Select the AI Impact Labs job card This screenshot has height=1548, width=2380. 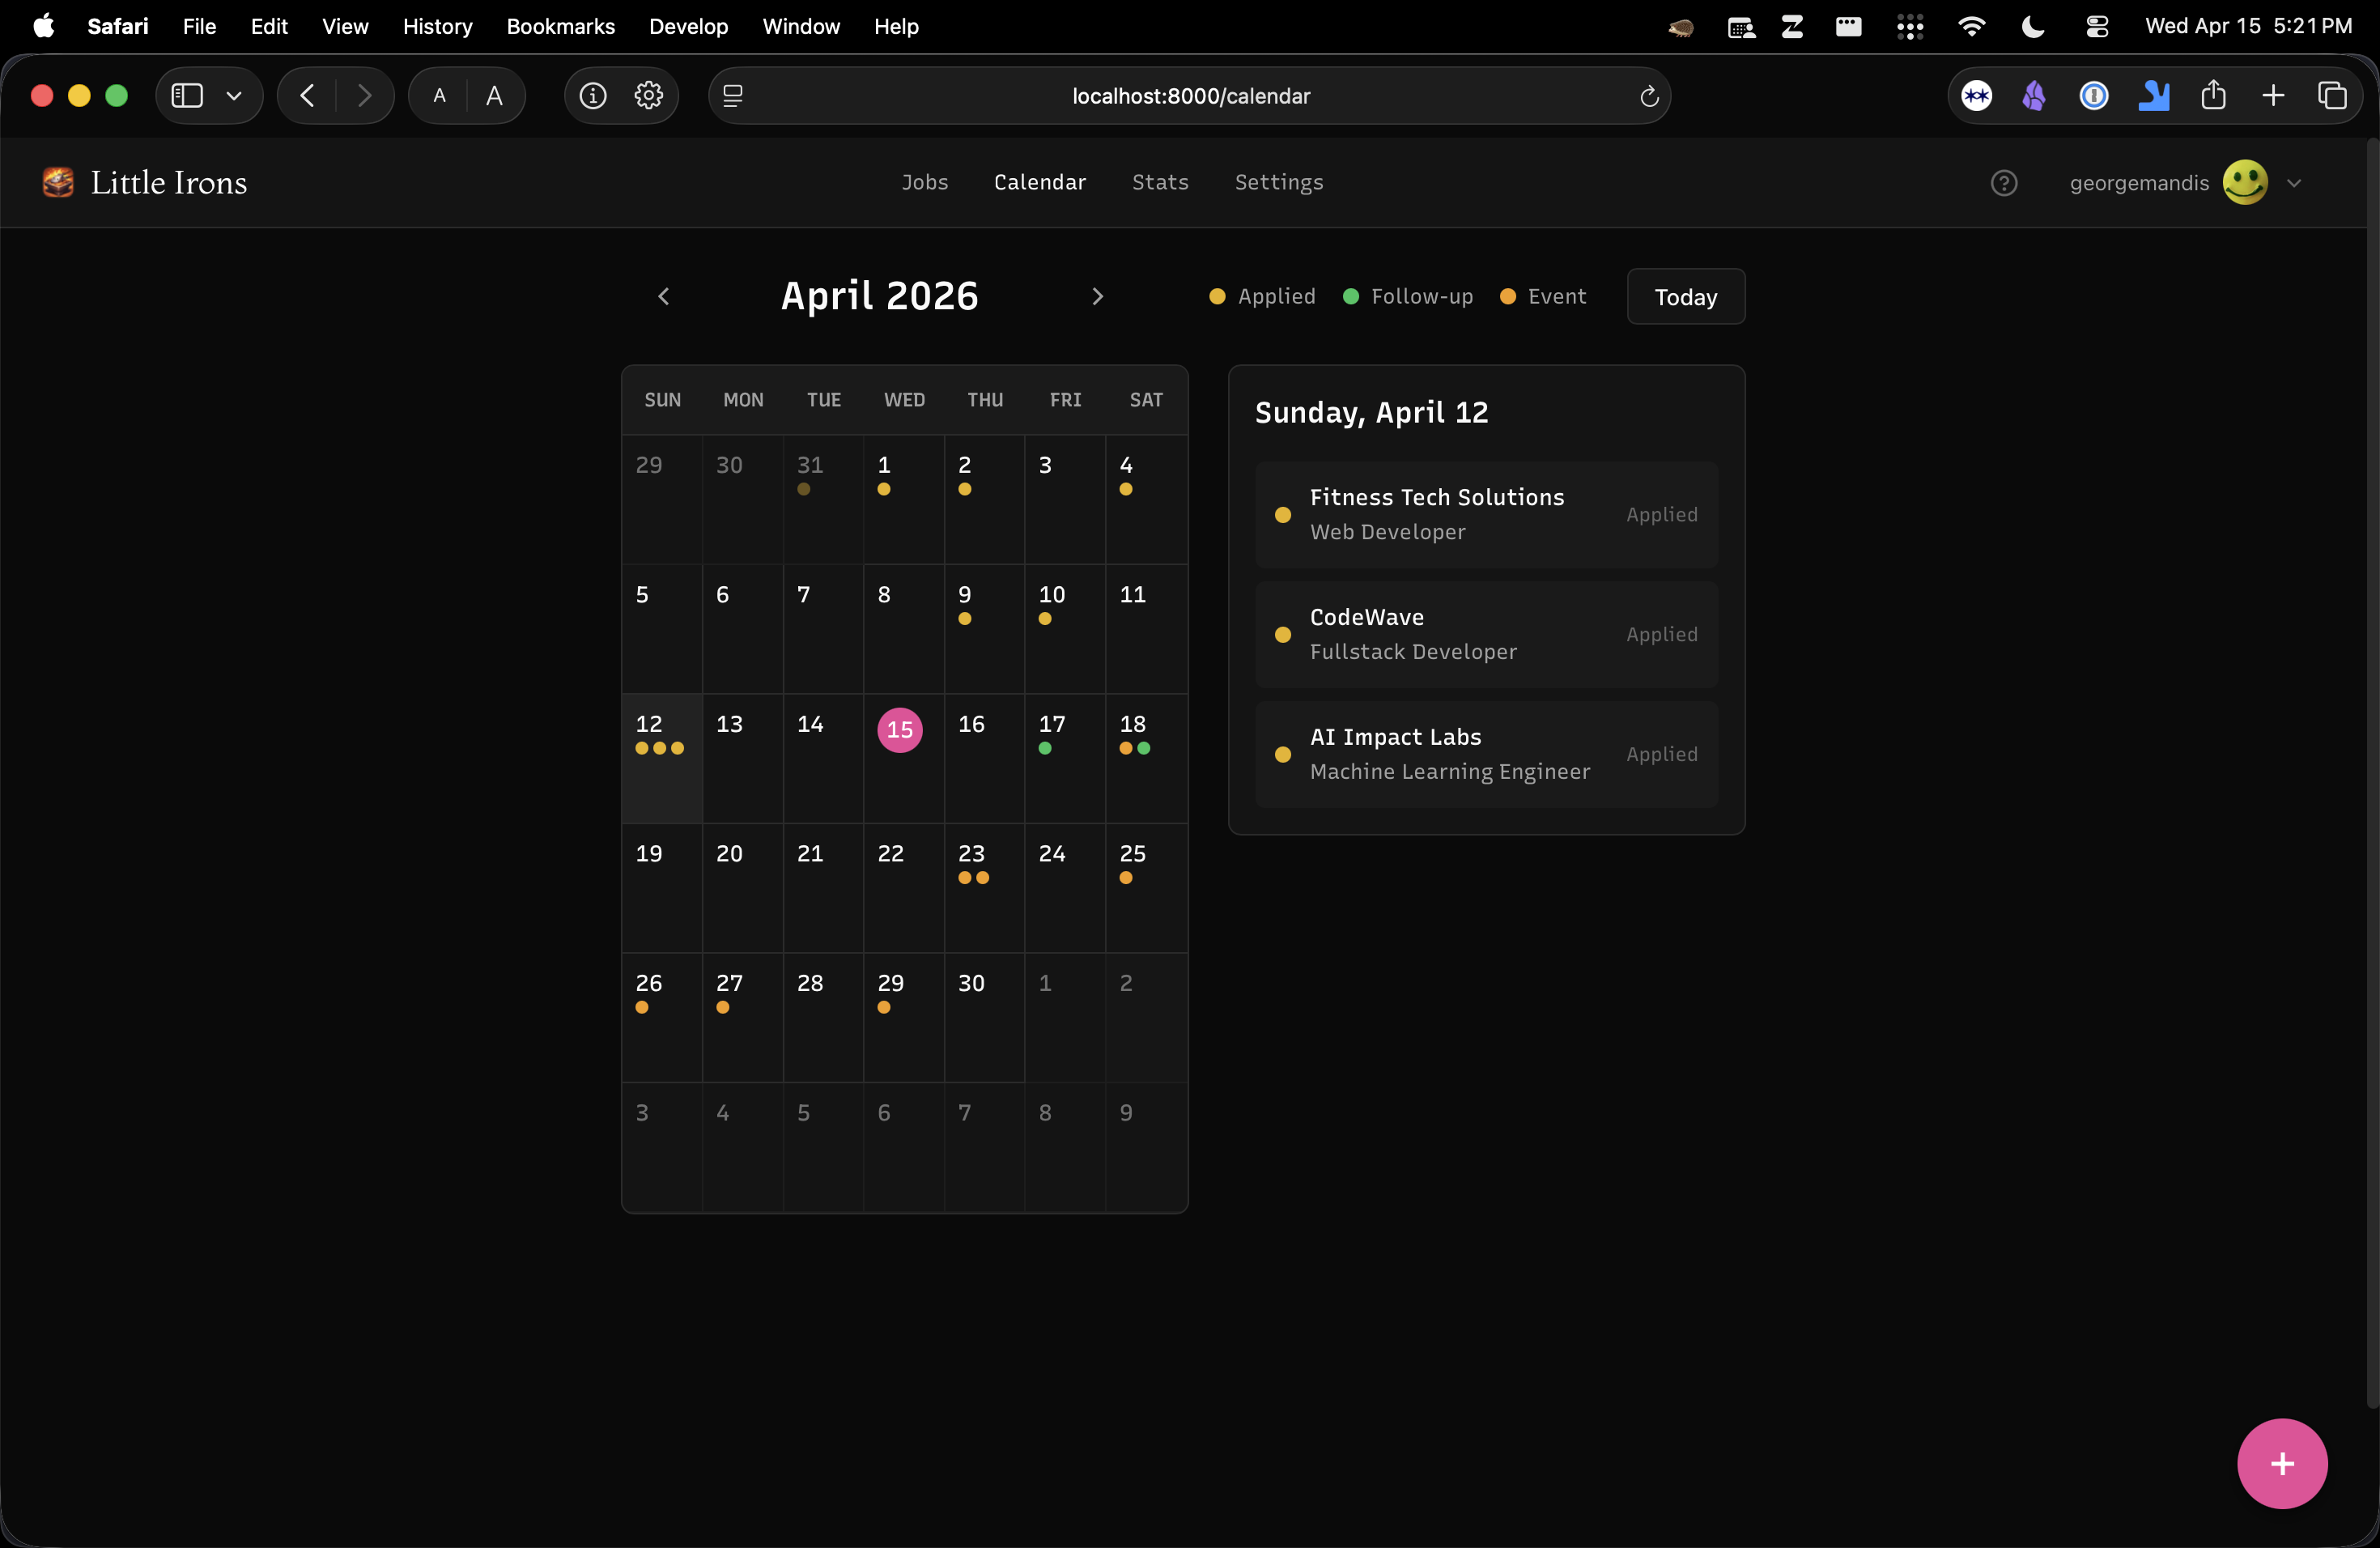(x=1486, y=755)
